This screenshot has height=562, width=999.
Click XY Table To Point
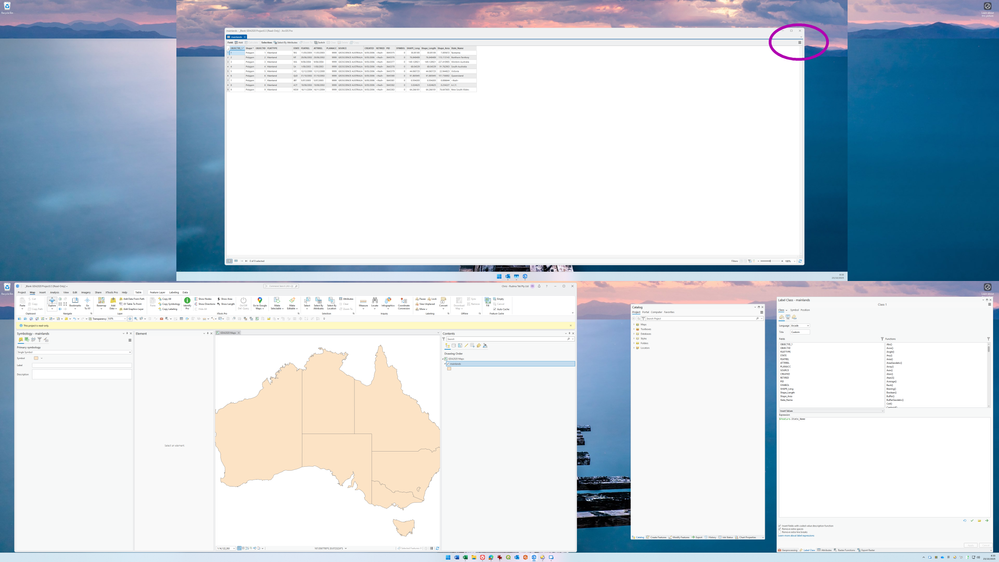[x=131, y=304]
